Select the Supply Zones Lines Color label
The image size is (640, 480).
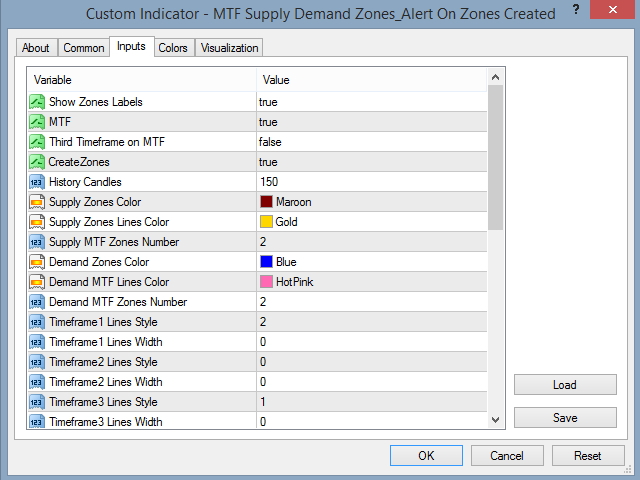click(109, 222)
